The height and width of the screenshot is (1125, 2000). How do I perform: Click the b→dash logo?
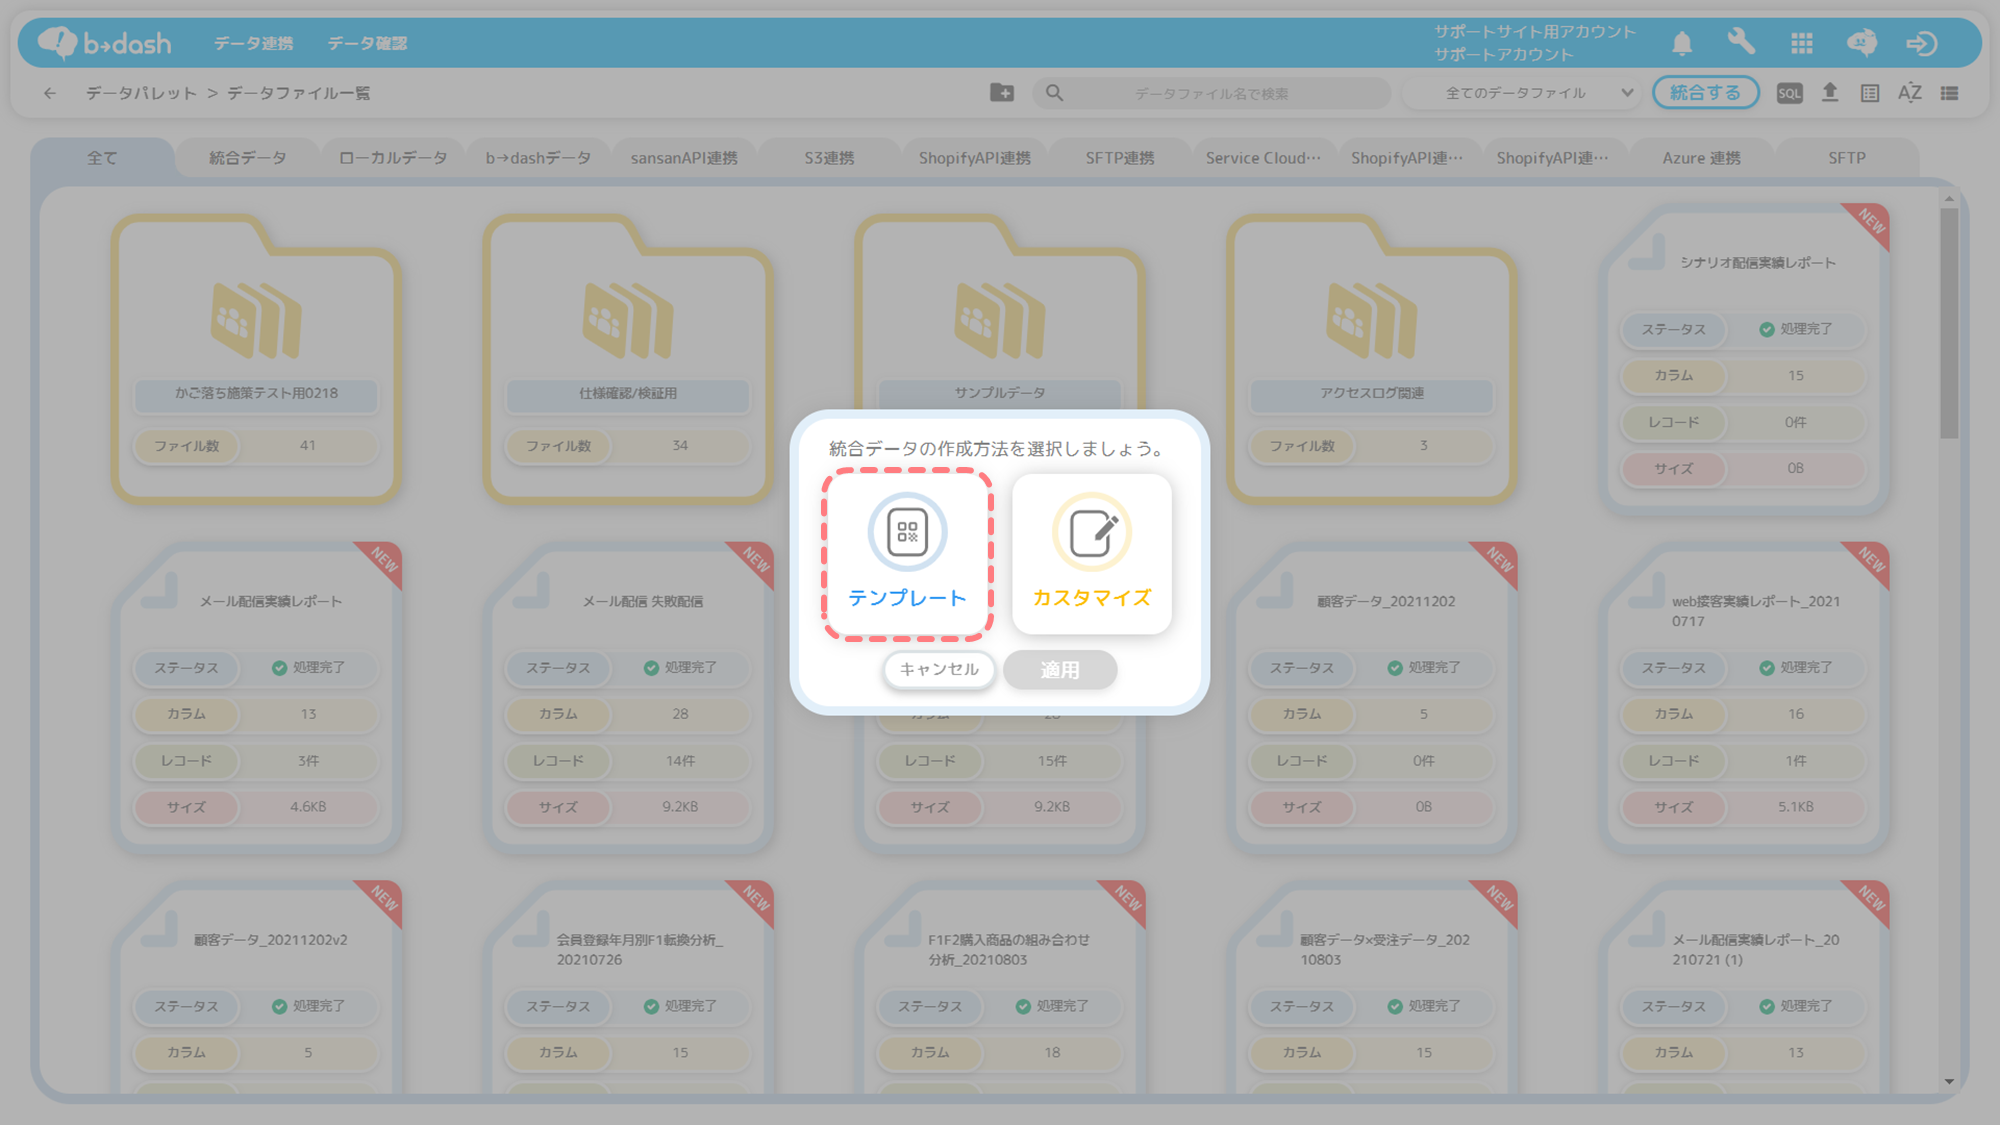point(104,43)
